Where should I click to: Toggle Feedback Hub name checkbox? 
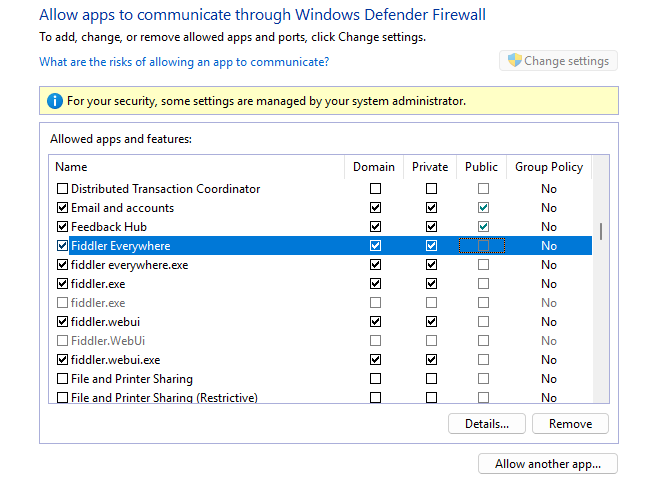pos(62,227)
